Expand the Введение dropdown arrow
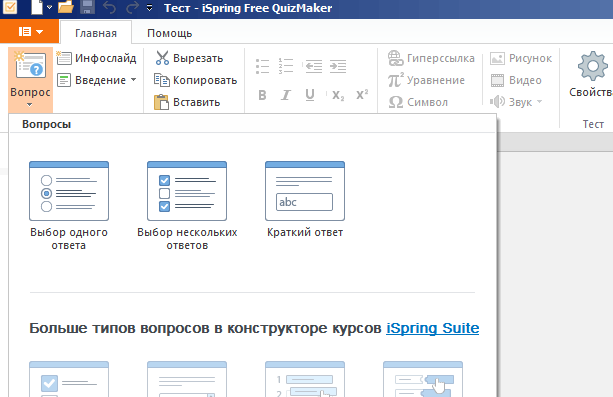Viewport: 613px width, 397px height. coord(133,80)
